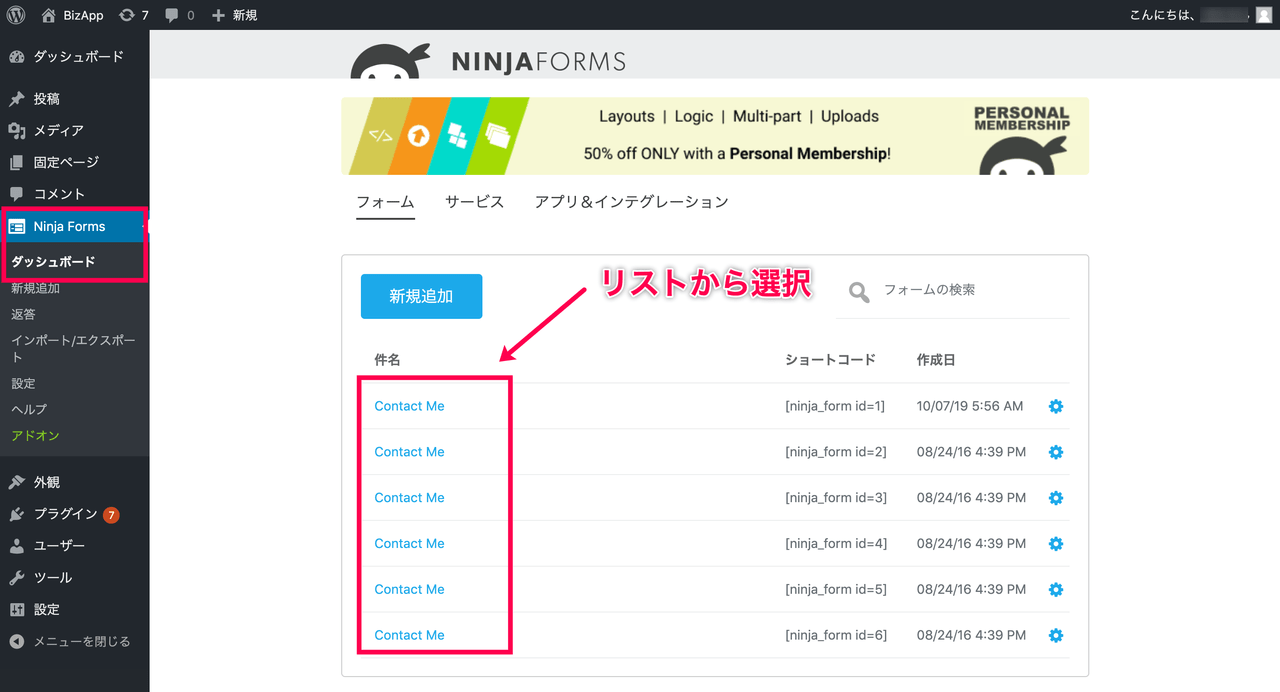Viewport: 1280px width, 692px height.
Task: Open 設定 in the Ninja Forms submenu
Action: (23, 383)
